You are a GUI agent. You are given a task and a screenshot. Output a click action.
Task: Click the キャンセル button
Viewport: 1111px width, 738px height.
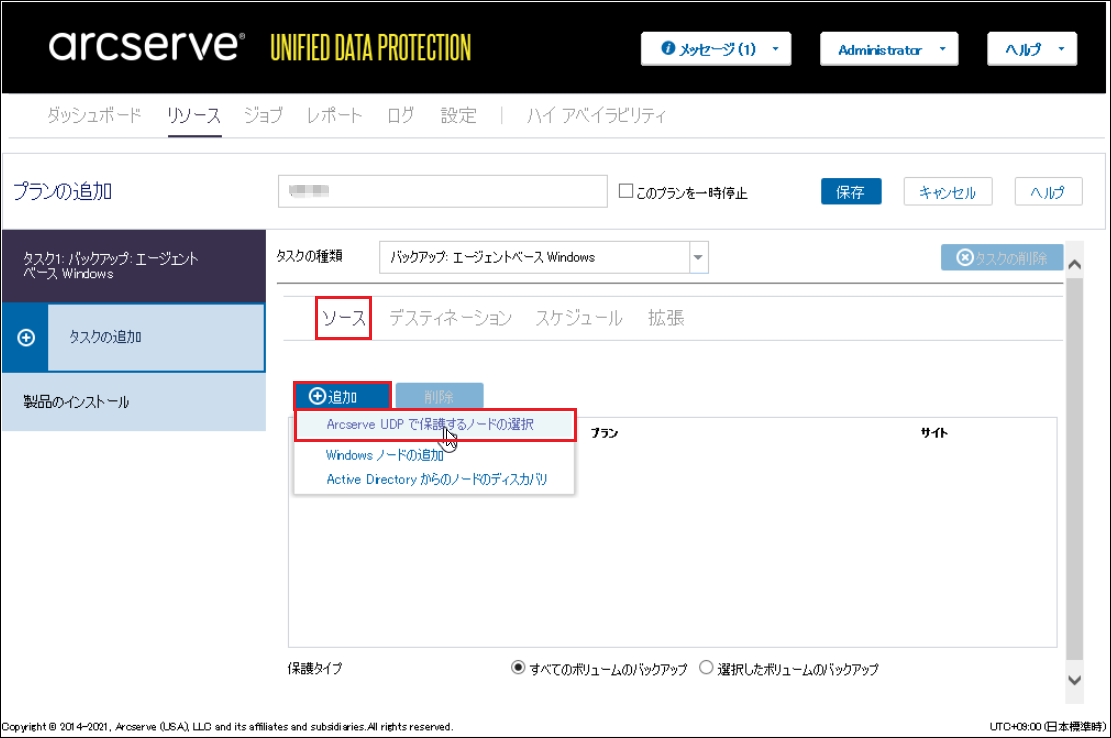pyautogui.click(x=947, y=191)
